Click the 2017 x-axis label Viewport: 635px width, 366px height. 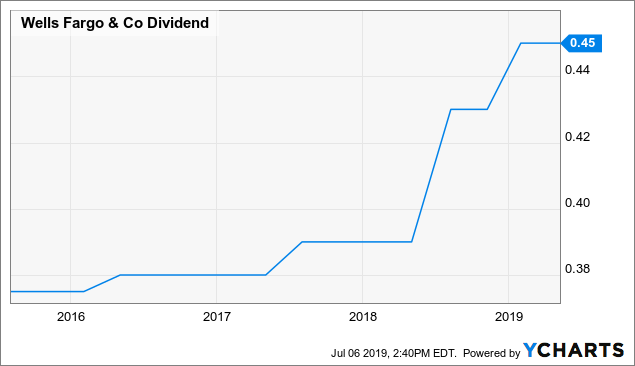(x=217, y=317)
